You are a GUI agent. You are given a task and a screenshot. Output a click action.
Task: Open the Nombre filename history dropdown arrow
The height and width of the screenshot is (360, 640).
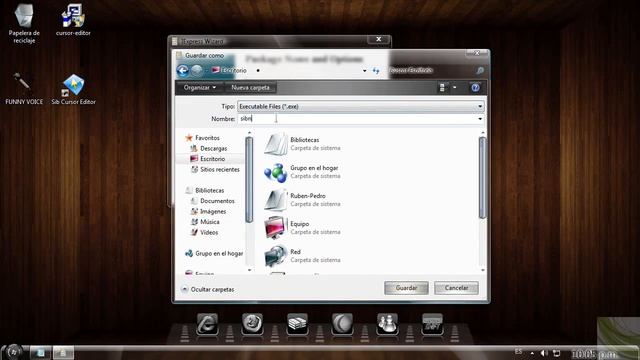click(x=480, y=119)
